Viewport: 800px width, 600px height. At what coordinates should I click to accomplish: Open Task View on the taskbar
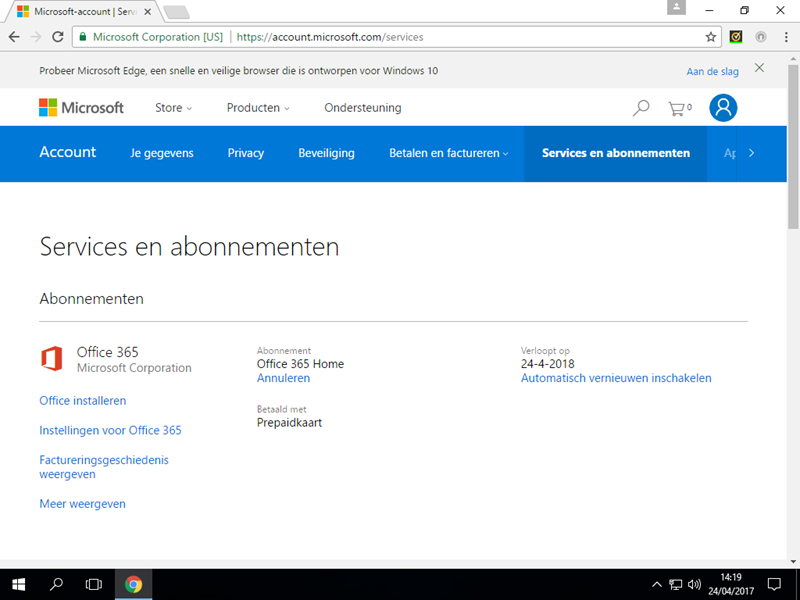coord(93,585)
